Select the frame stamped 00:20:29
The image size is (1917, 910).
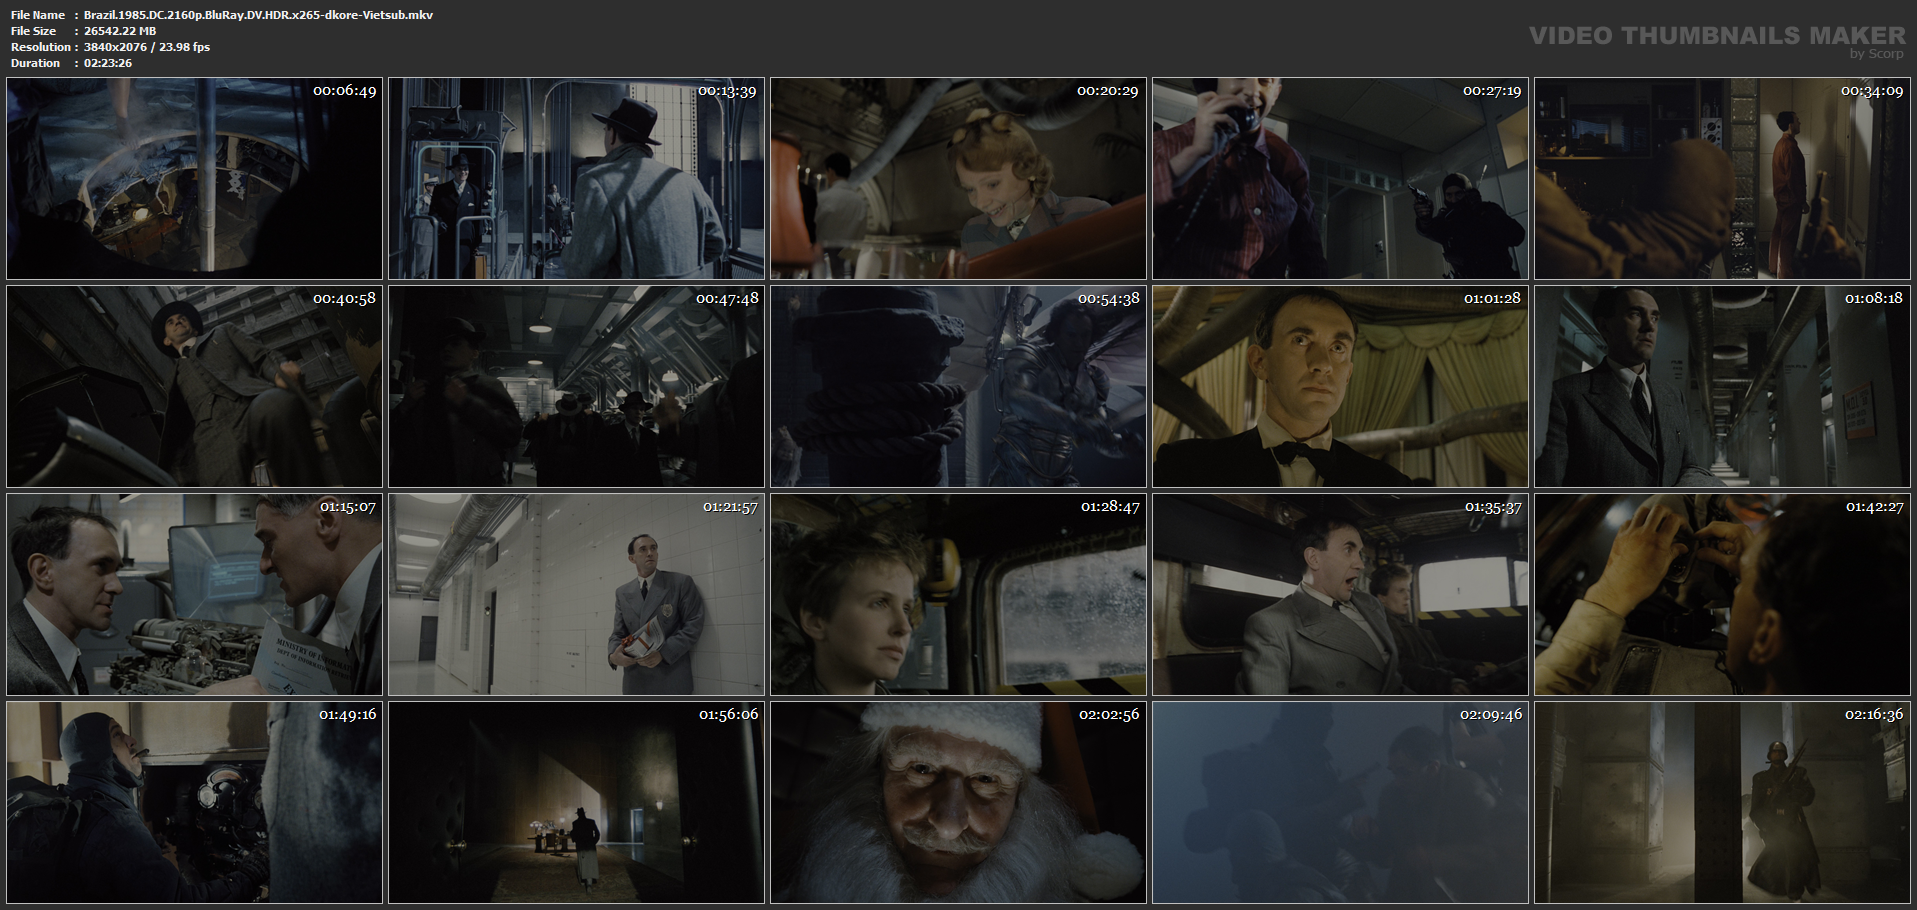point(958,178)
